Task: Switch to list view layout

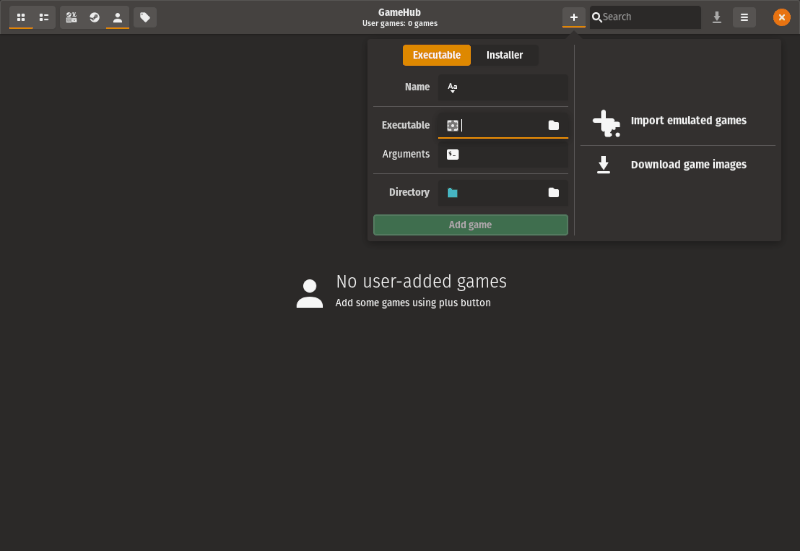Action: 45,17
